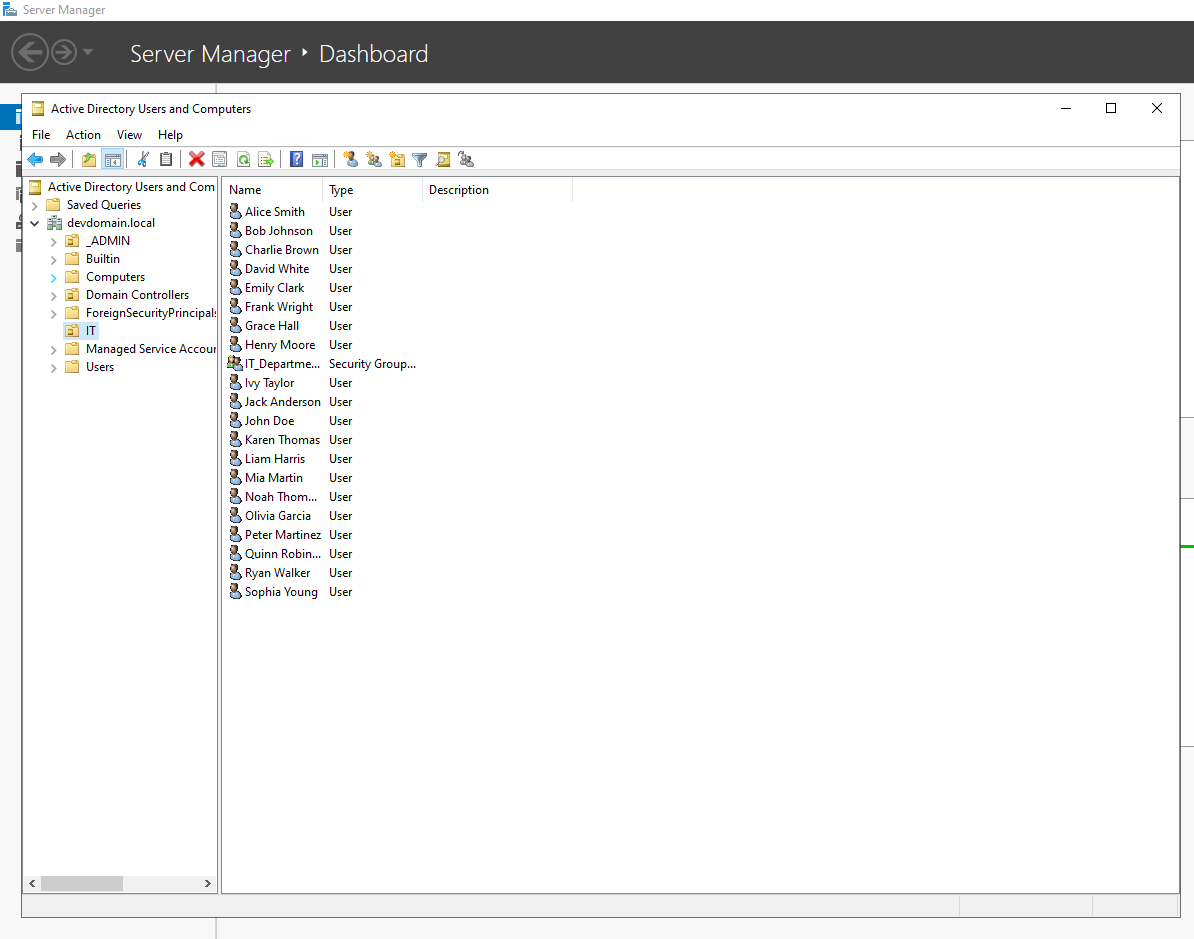Click the Export List icon
The height and width of the screenshot is (939, 1194).
(266, 159)
